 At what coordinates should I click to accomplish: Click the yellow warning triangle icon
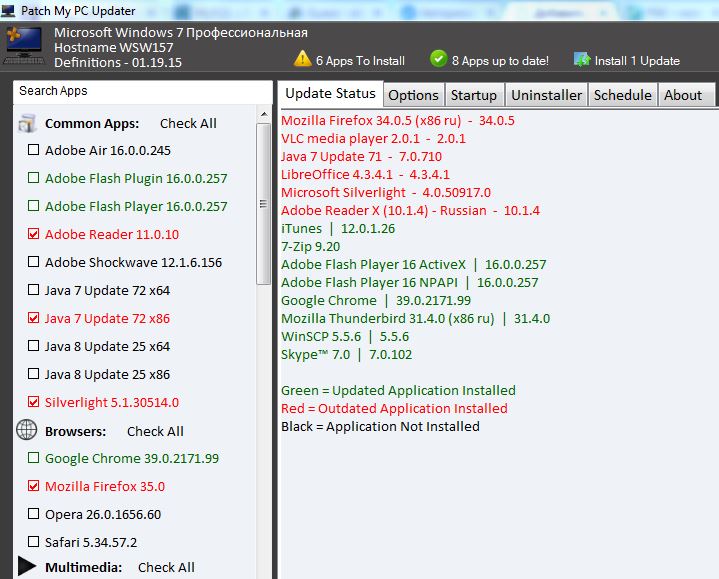303,59
